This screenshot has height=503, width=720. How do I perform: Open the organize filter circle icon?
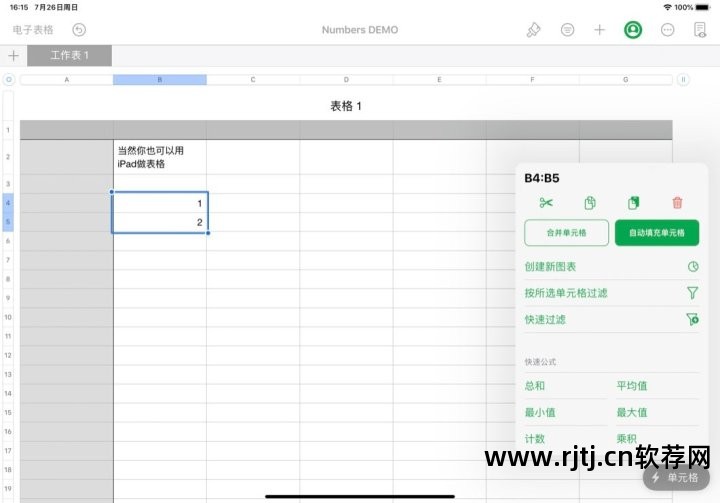[568, 30]
